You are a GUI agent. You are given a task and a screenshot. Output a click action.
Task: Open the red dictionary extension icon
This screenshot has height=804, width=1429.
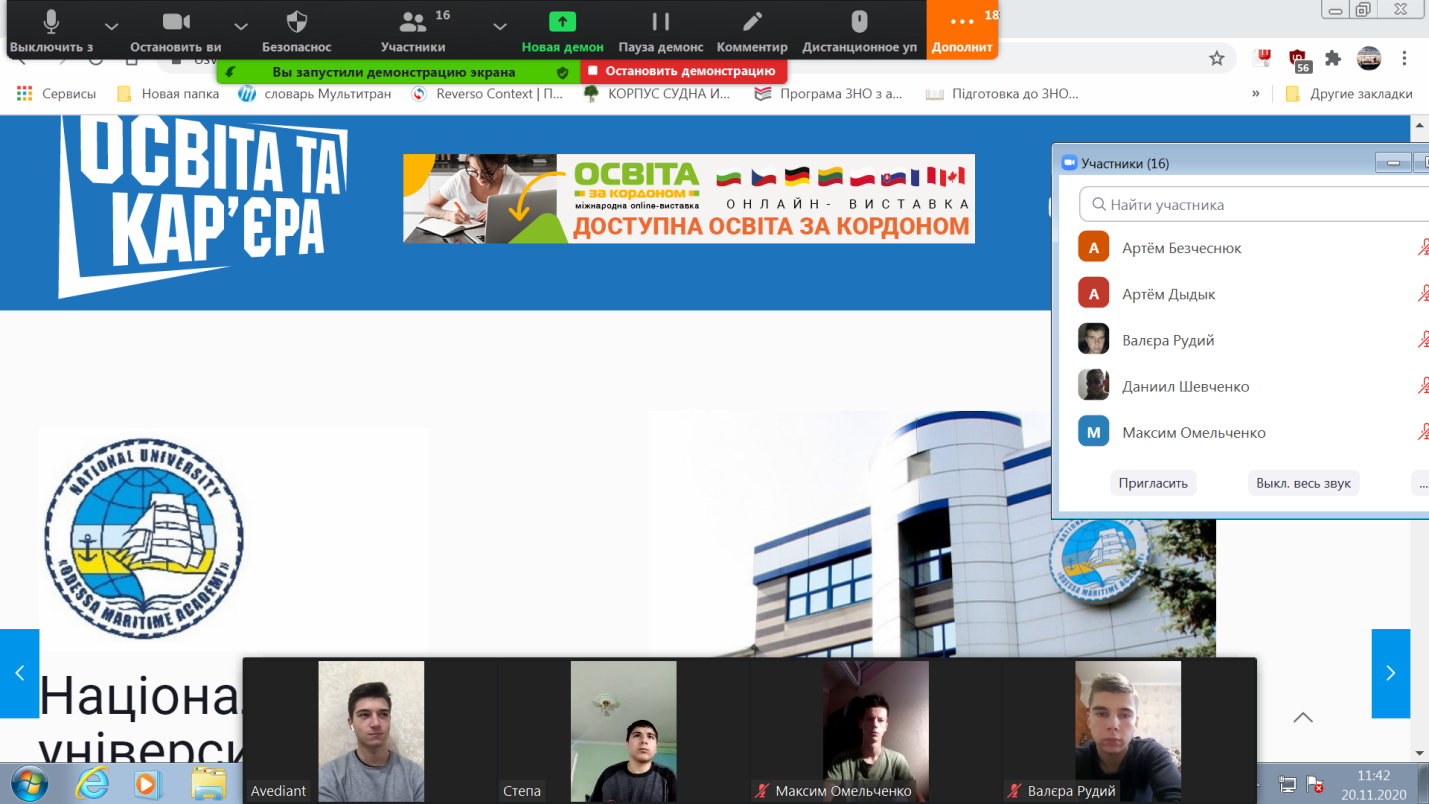point(1264,59)
